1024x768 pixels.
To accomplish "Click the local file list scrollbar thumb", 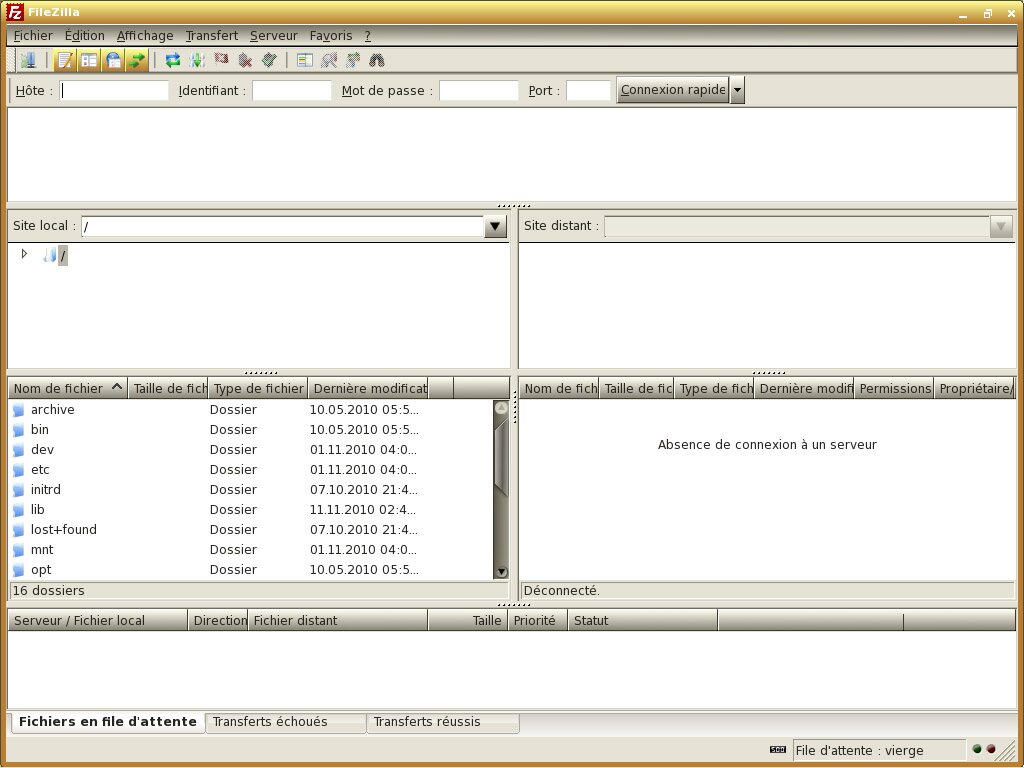I will (x=501, y=457).
